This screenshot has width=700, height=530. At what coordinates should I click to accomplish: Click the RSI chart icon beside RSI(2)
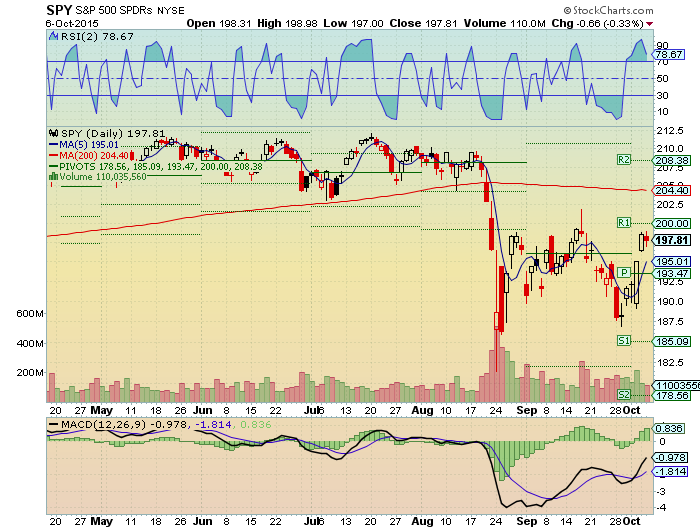point(54,37)
